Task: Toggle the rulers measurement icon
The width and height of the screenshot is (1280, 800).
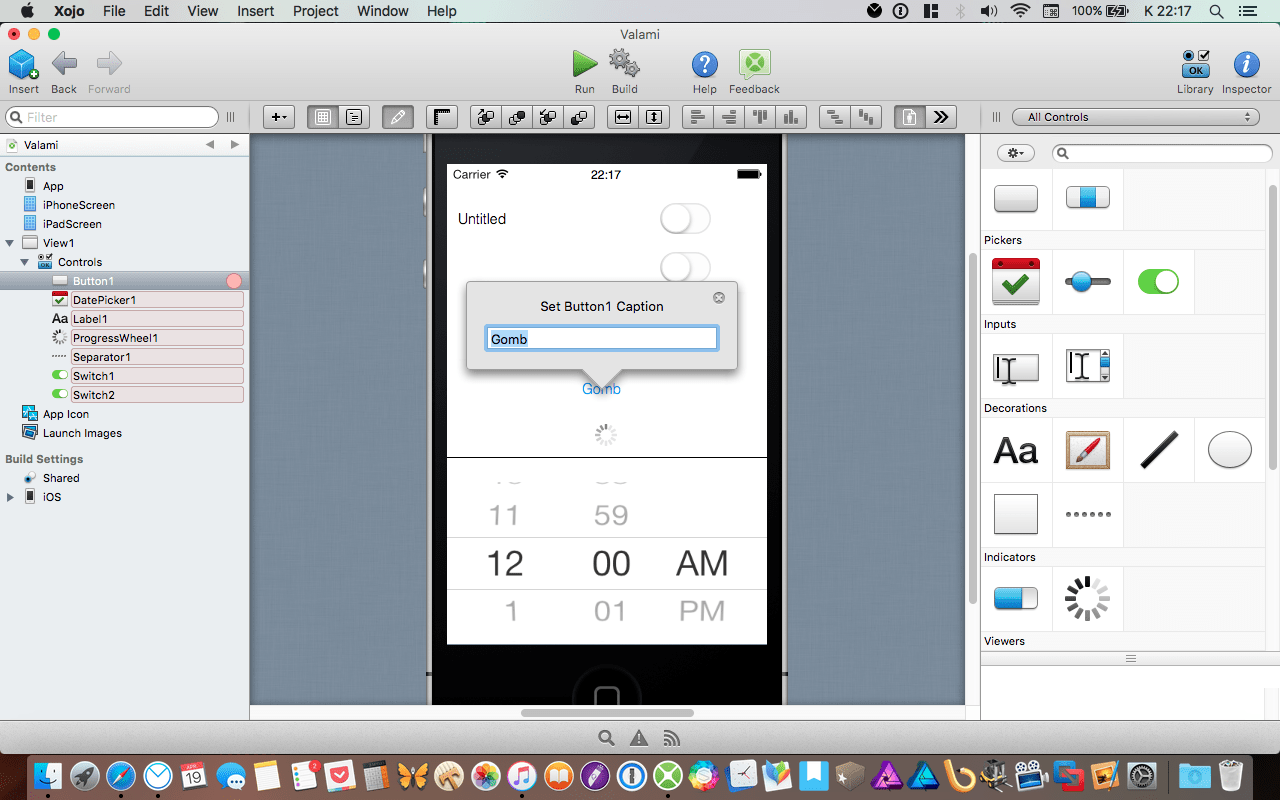Action: 442,117
